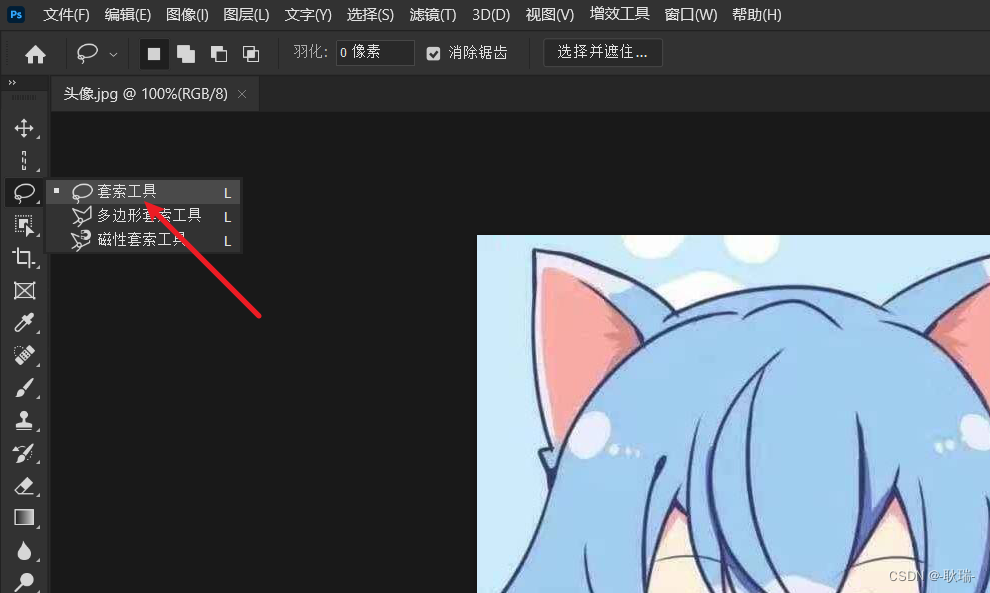Select the Object Selection tool
Viewport: 990px width, 593px height.
pos(24,225)
